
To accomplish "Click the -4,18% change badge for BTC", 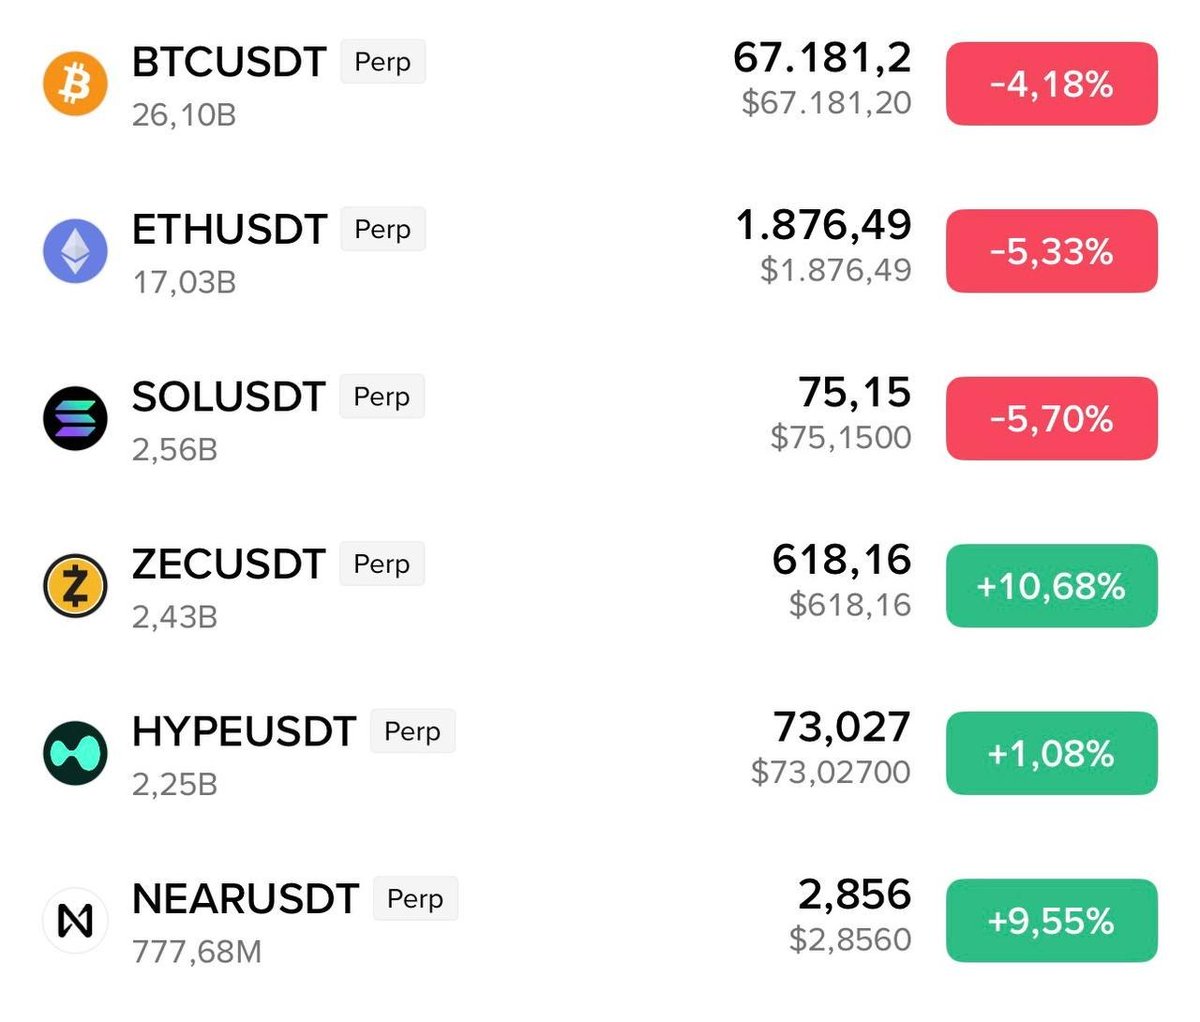I will pos(1051,84).
